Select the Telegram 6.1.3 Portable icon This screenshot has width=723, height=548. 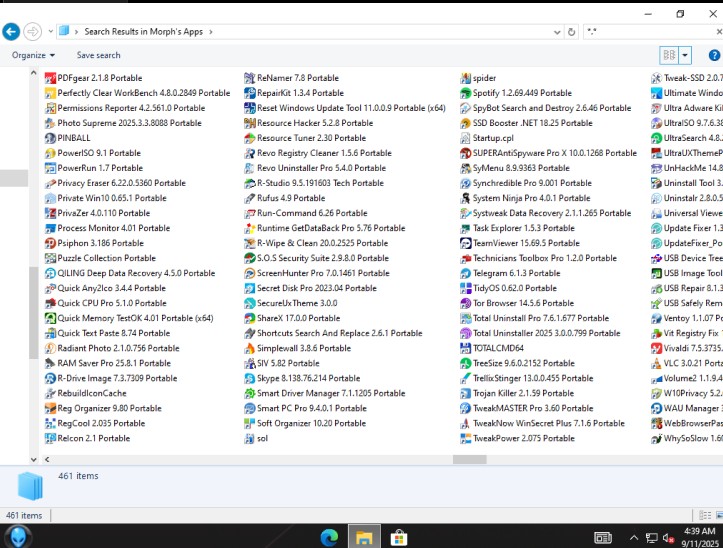click(465, 273)
